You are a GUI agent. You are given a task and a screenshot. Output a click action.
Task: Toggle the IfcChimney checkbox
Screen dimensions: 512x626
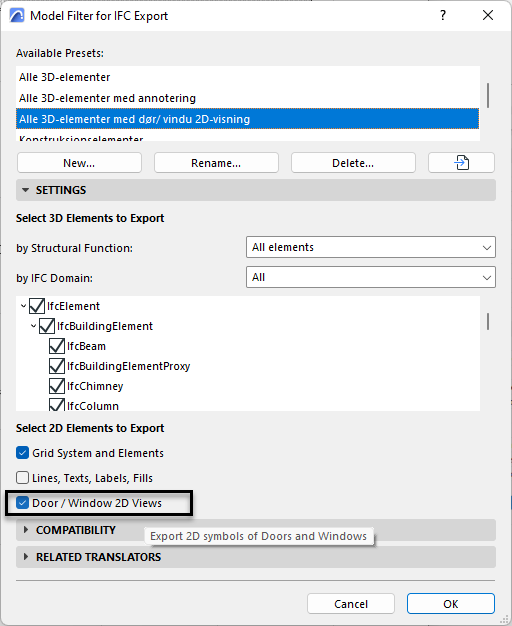pos(57,386)
